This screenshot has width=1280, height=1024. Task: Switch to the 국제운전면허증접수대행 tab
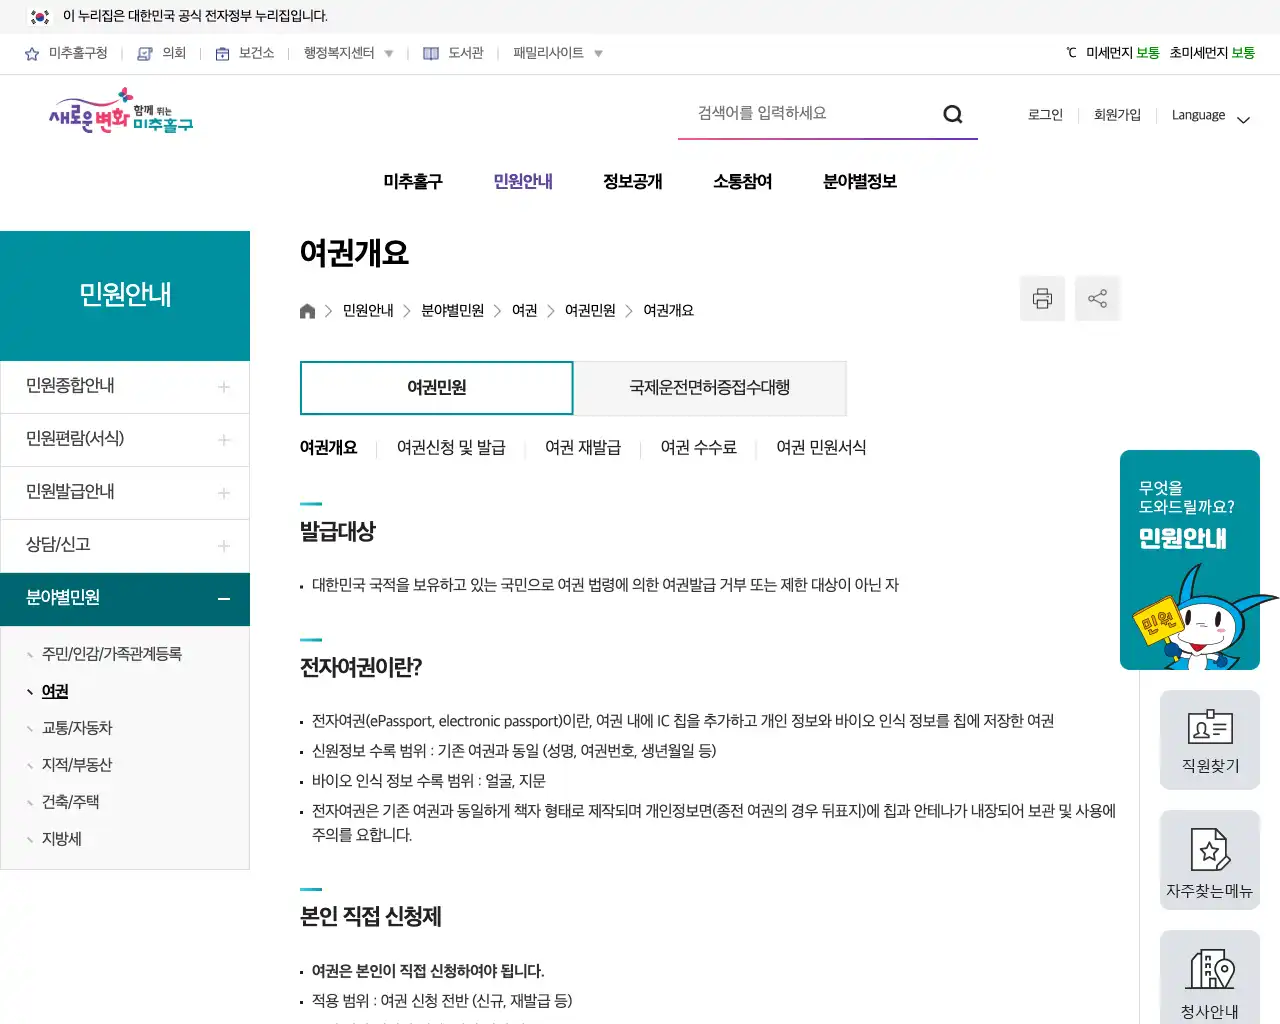[710, 388]
